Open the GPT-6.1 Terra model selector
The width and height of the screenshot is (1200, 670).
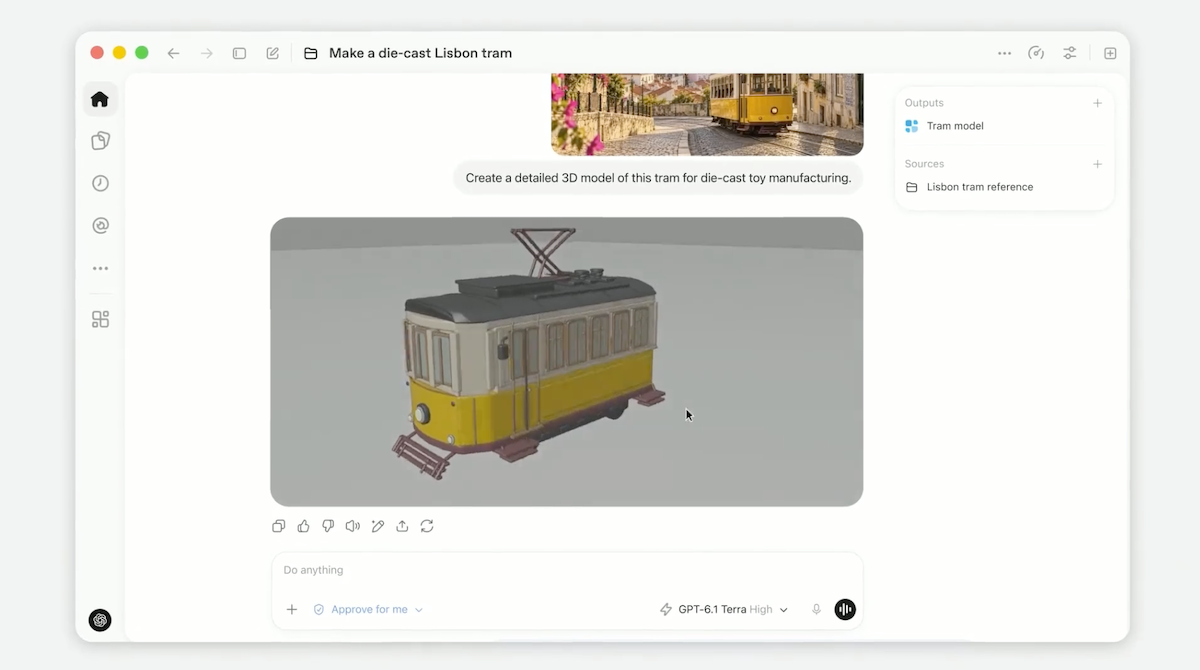724,609
